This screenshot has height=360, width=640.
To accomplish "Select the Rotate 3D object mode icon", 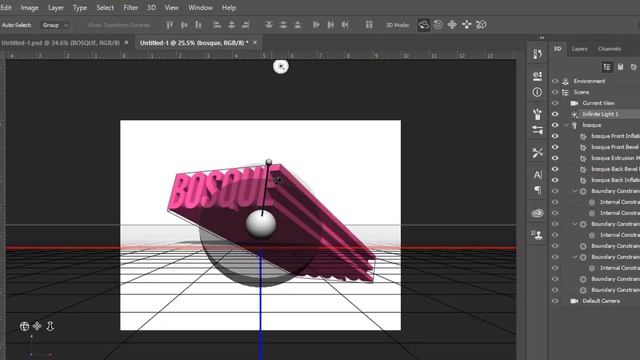I will 423,25.
